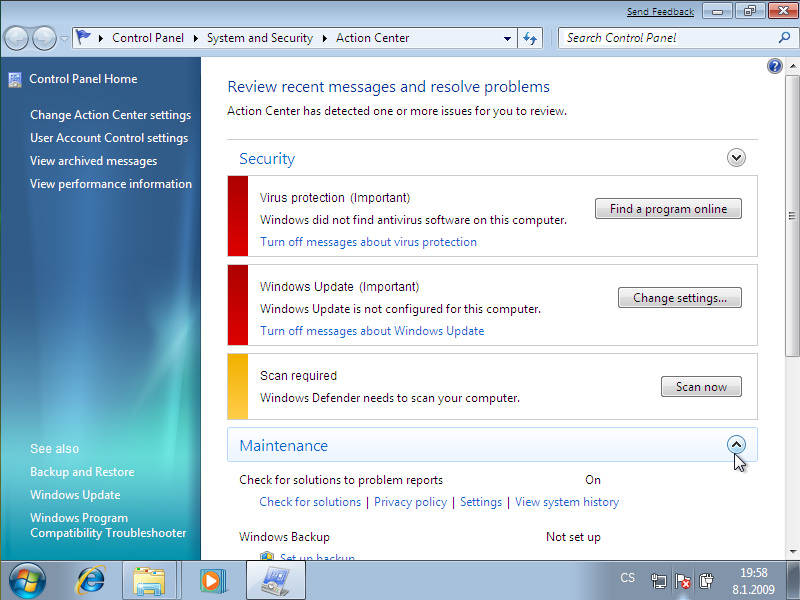
Task: Click the Windows Update (Important) title
Action: coord(339,287)
